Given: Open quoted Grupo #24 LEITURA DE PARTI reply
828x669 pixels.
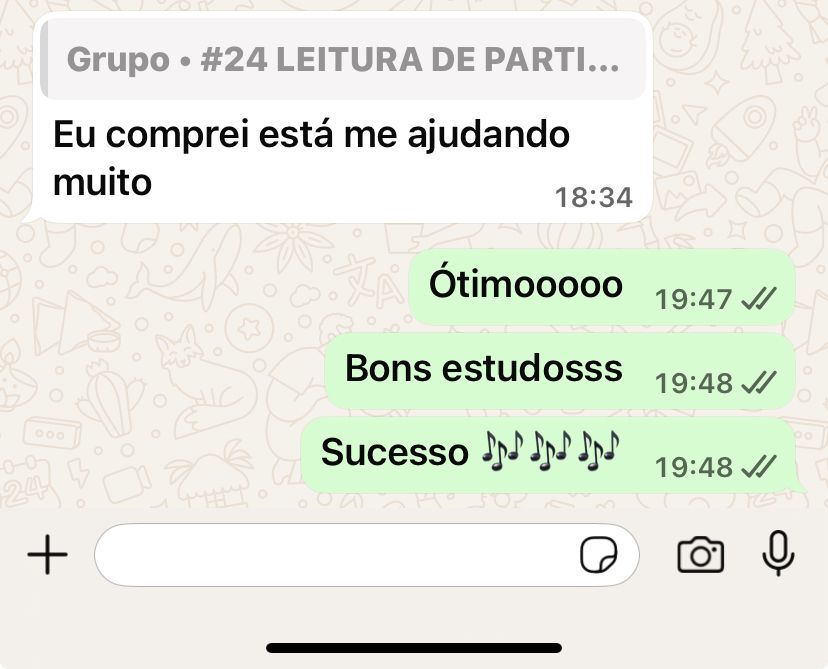Looking at the screenshot, I should tap(343, 59).
